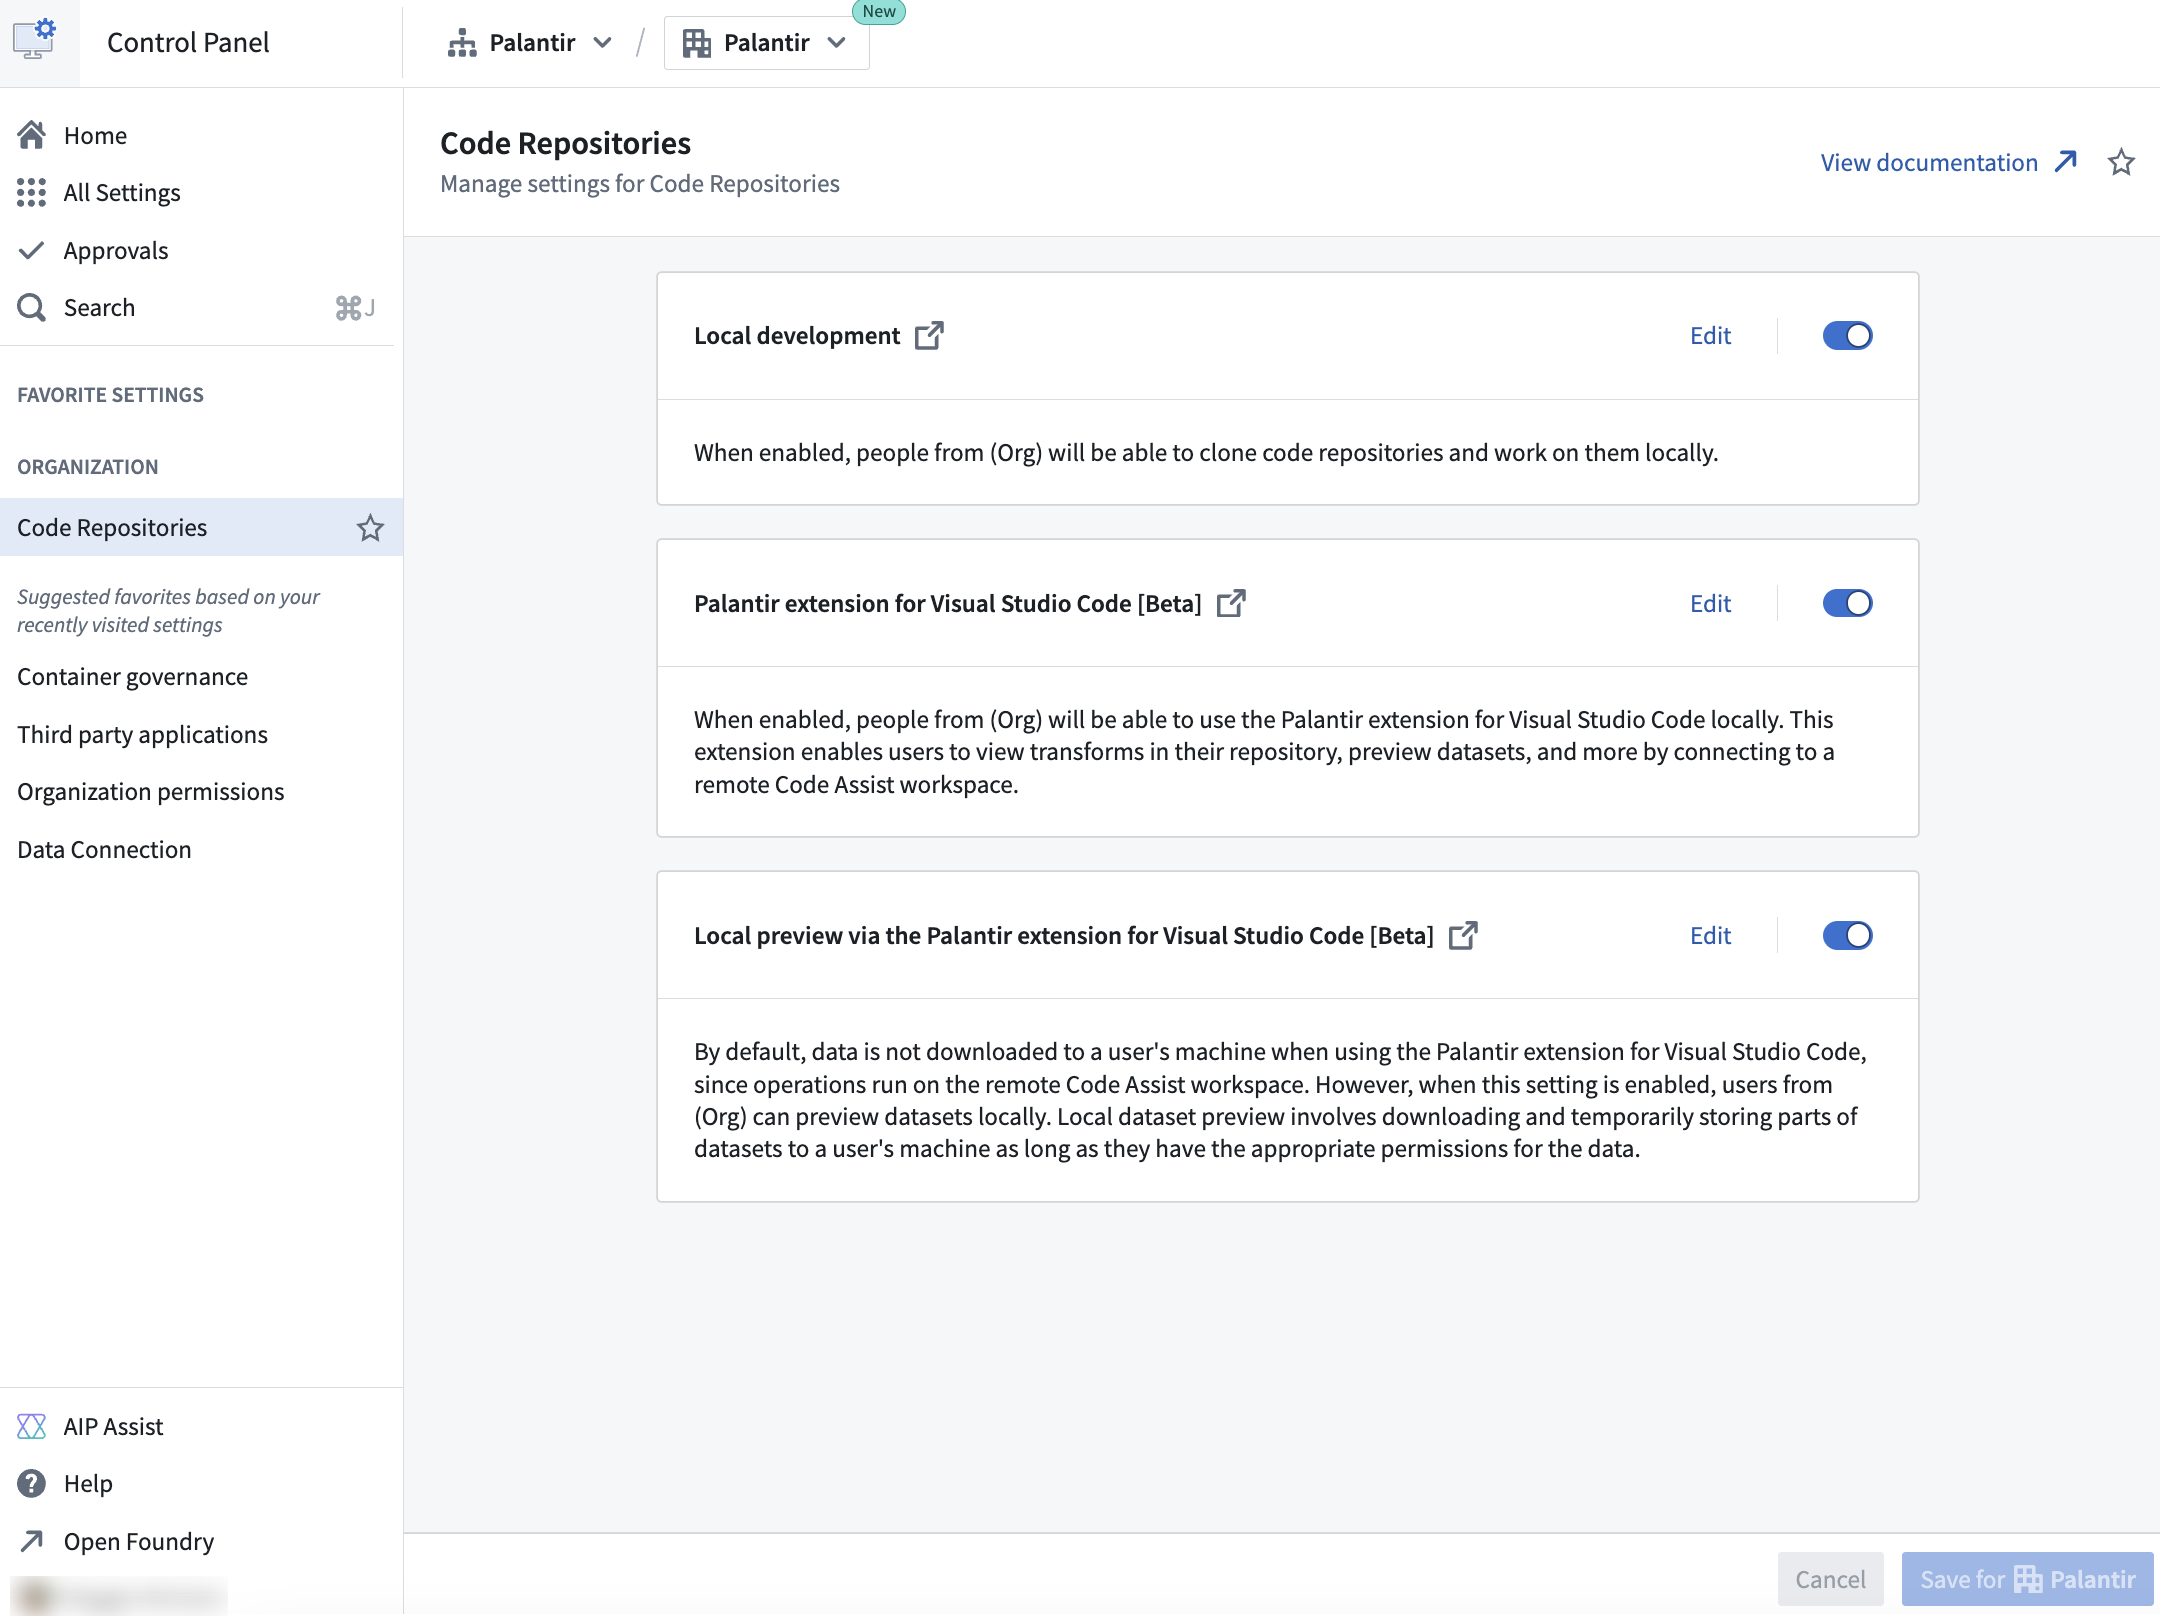The image size is (2160, 1616).
Task: Click Save for Palantir button
Action: pos(2027,1579)
